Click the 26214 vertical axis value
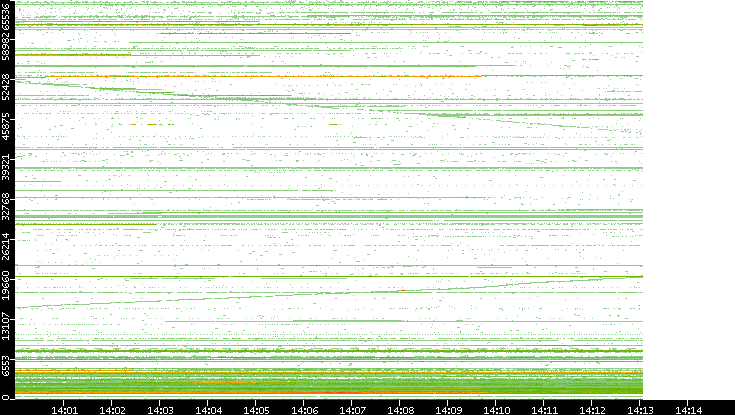The image size is (735, 415). tap(7, 247)
